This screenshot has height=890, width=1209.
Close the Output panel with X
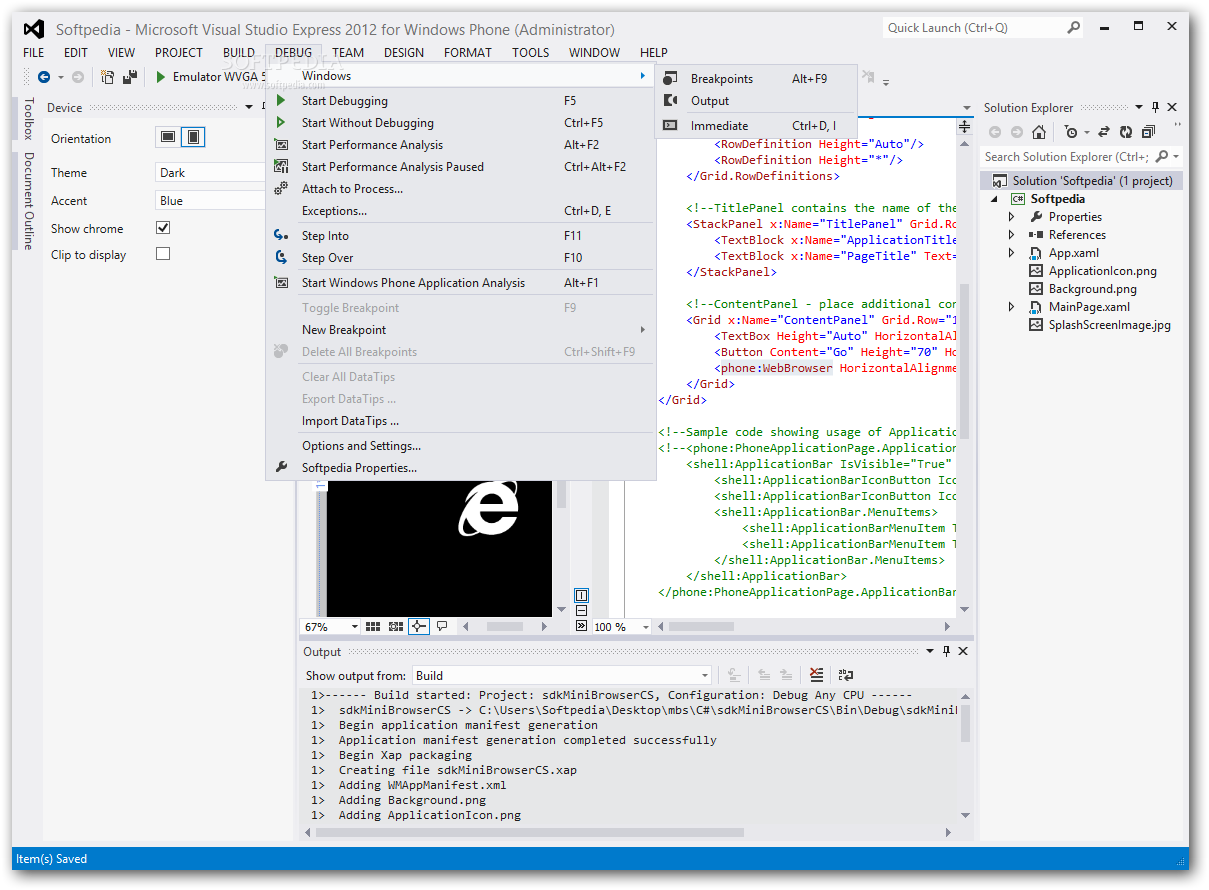point(963,651)
